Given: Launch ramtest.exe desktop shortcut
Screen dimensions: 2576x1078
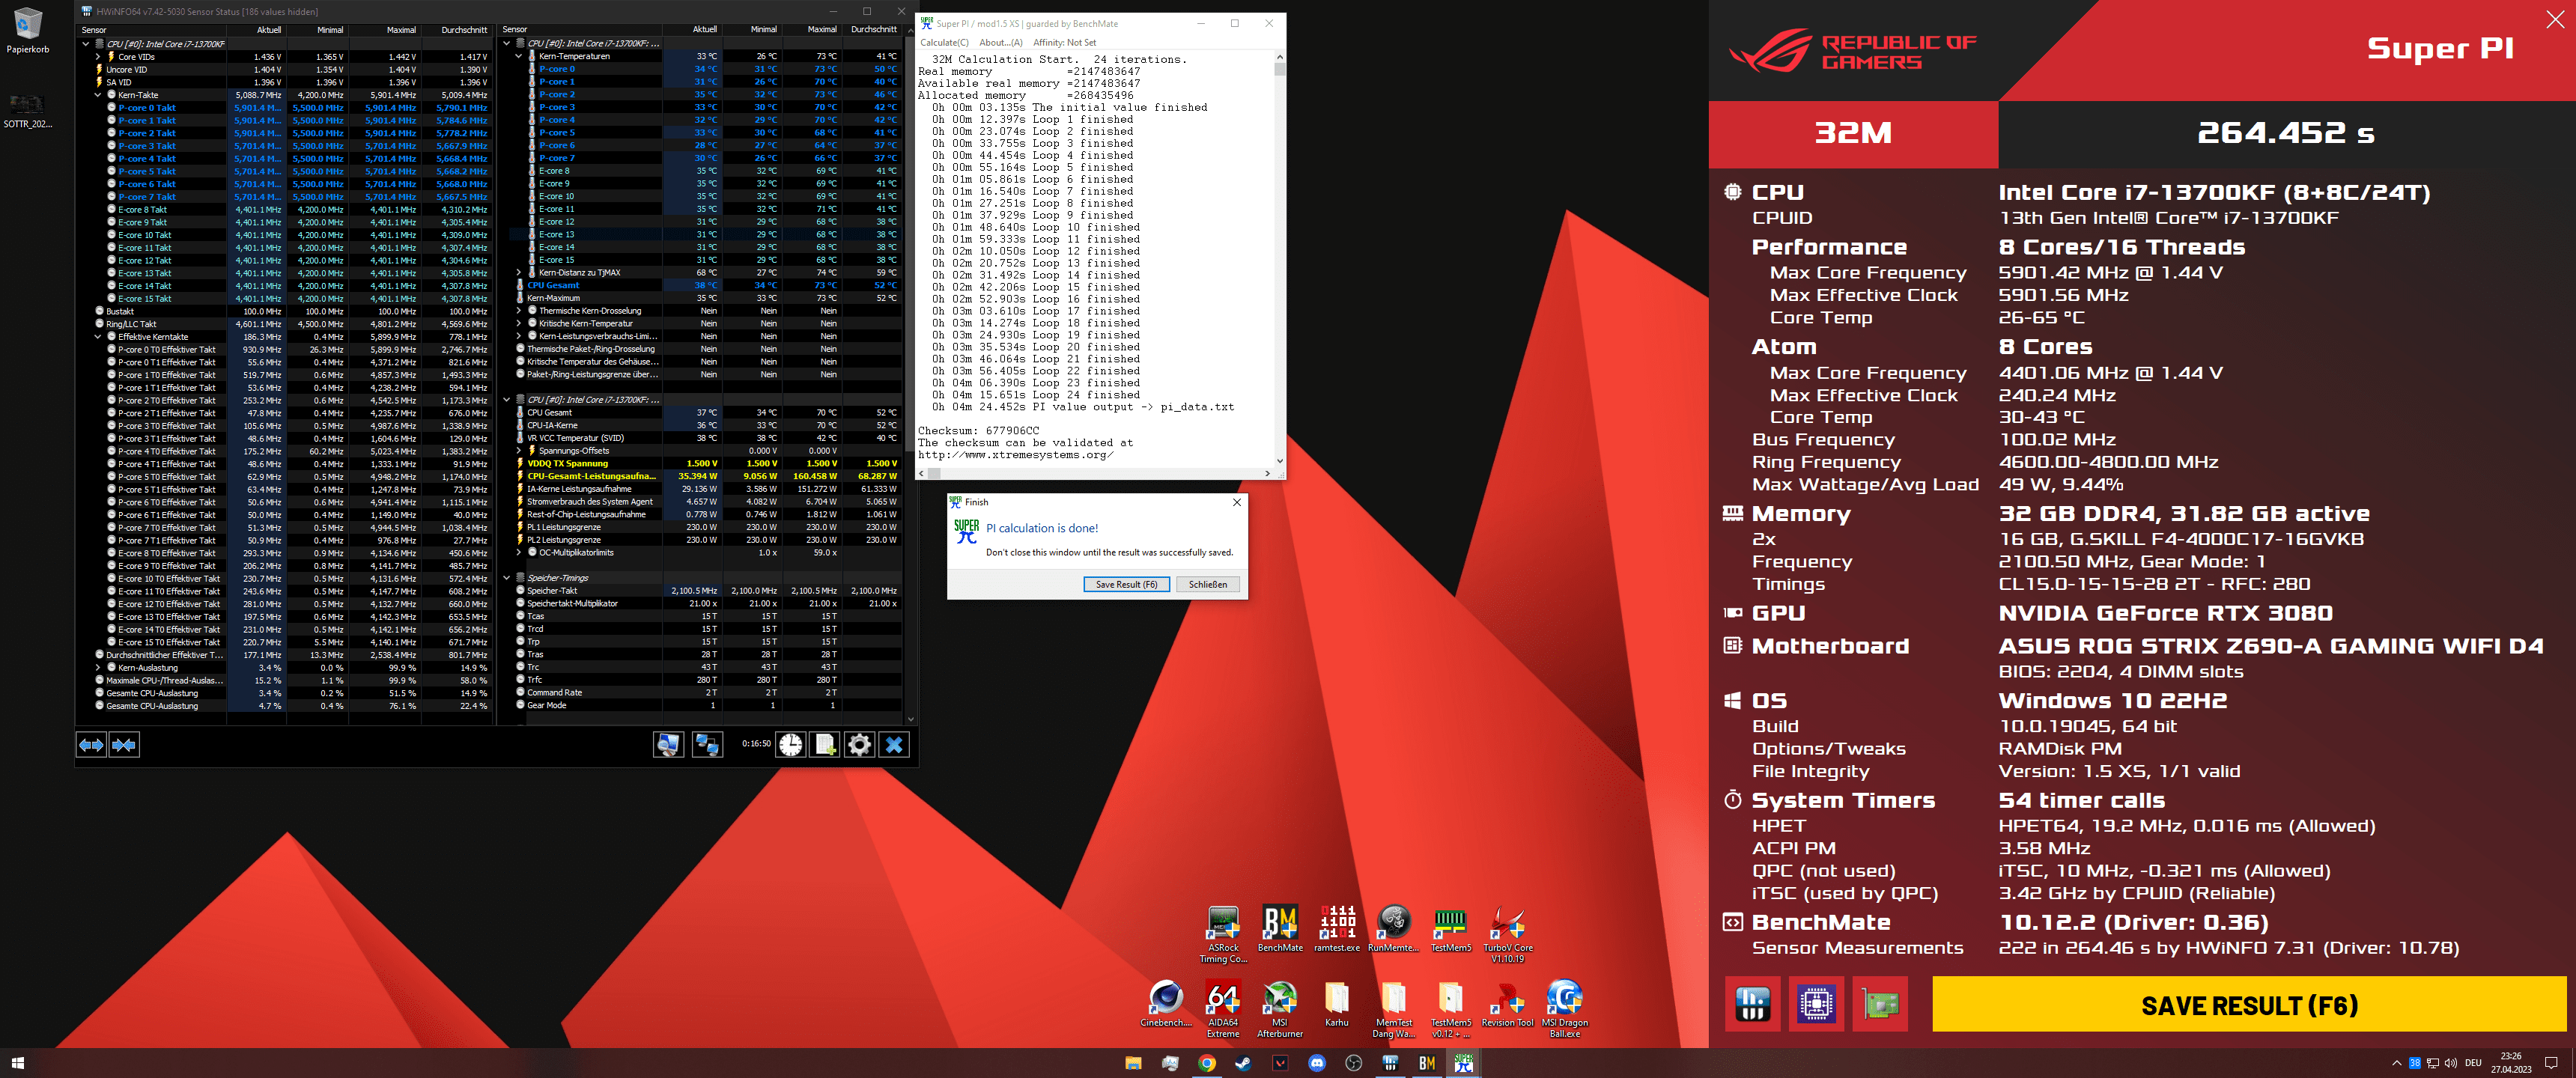Looking at the screenshot, I should point(1337,928).
